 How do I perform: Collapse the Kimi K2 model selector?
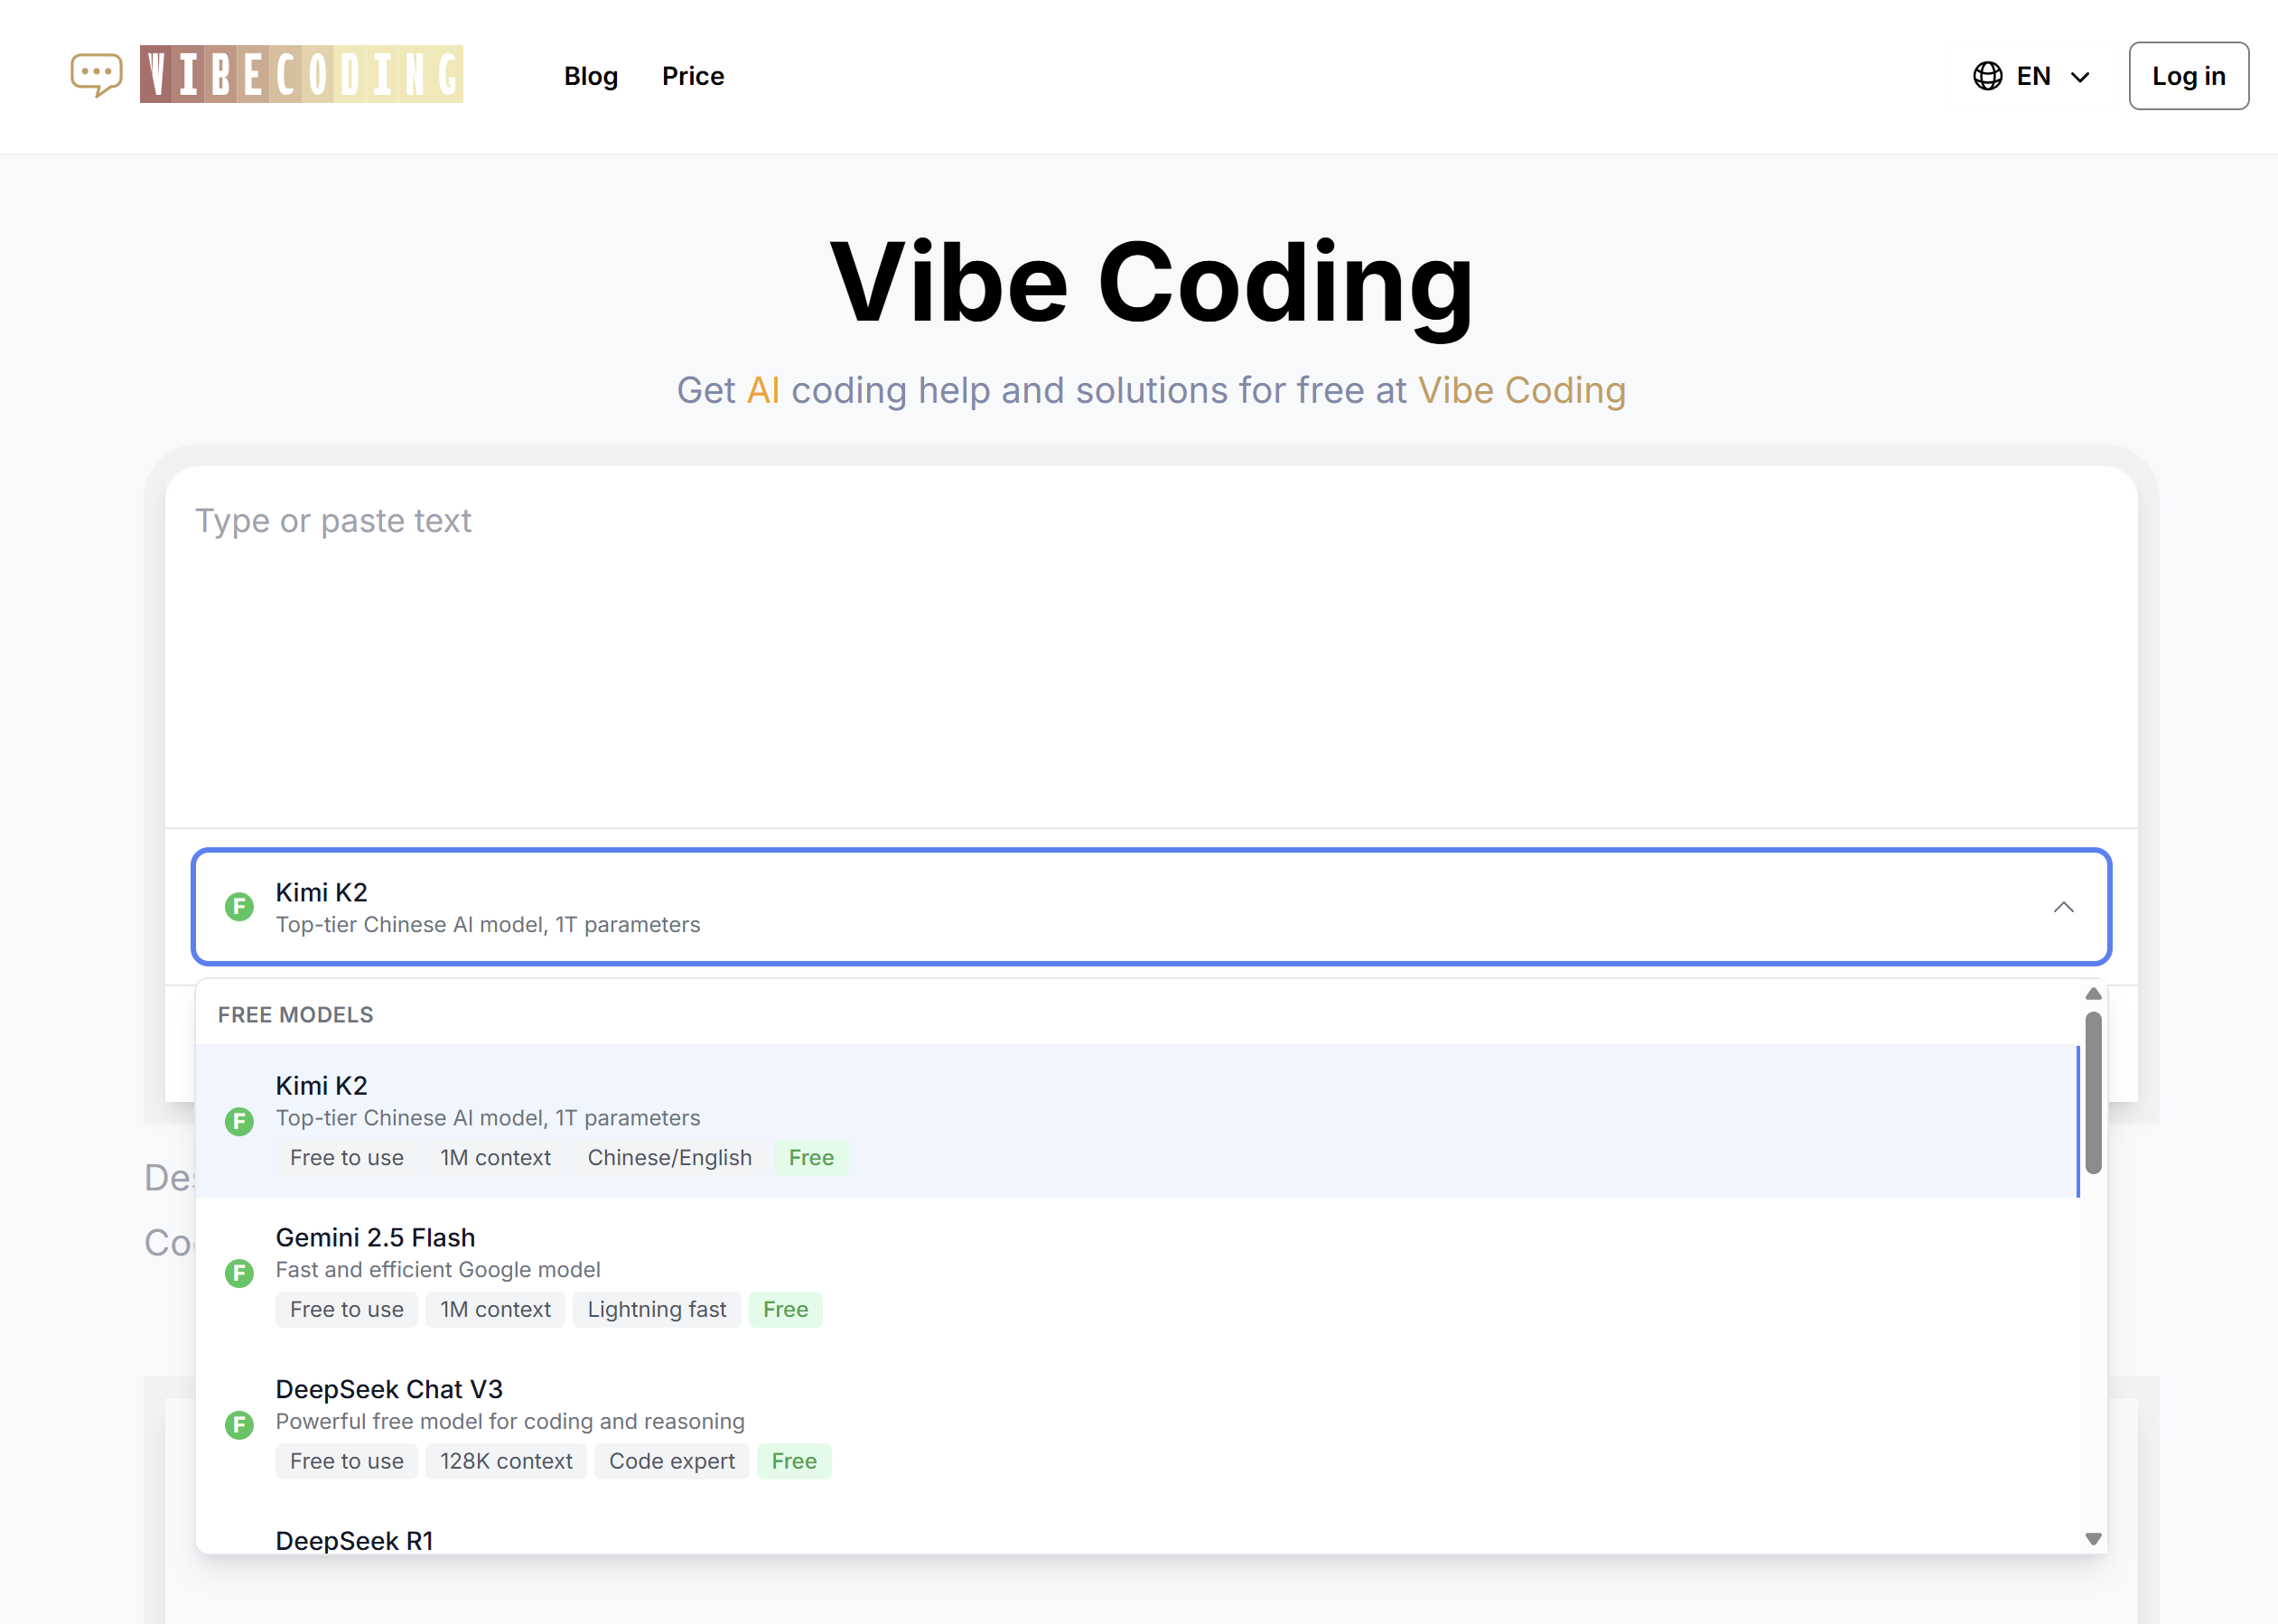[x=1151, y=907]
